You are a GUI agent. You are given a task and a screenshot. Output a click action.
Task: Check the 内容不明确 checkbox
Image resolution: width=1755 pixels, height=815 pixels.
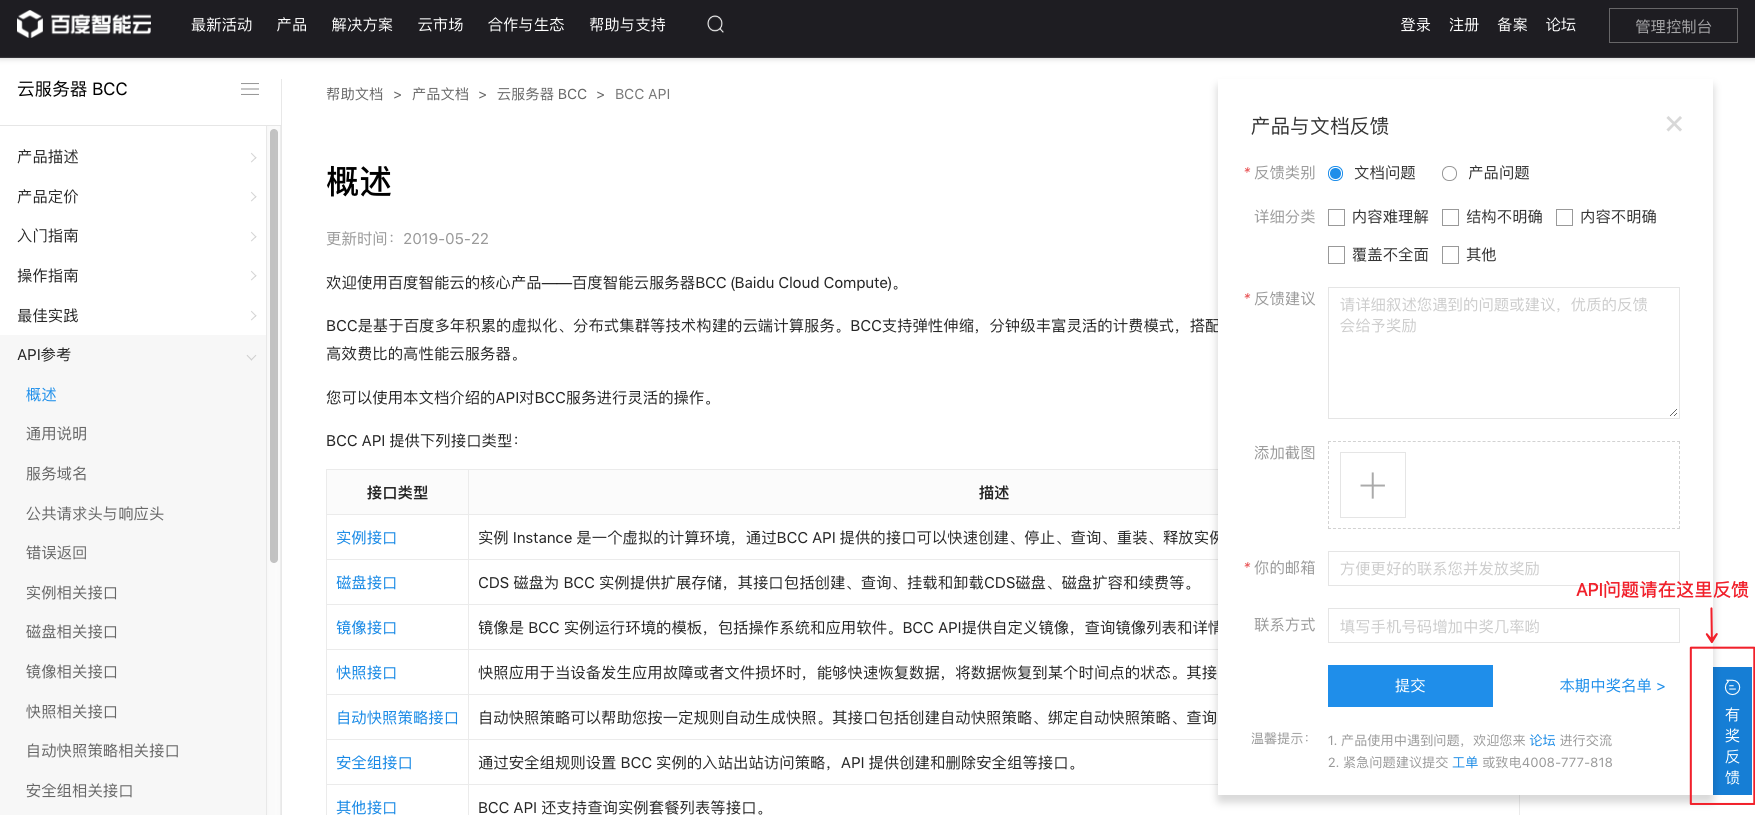tap(1564, 217)
